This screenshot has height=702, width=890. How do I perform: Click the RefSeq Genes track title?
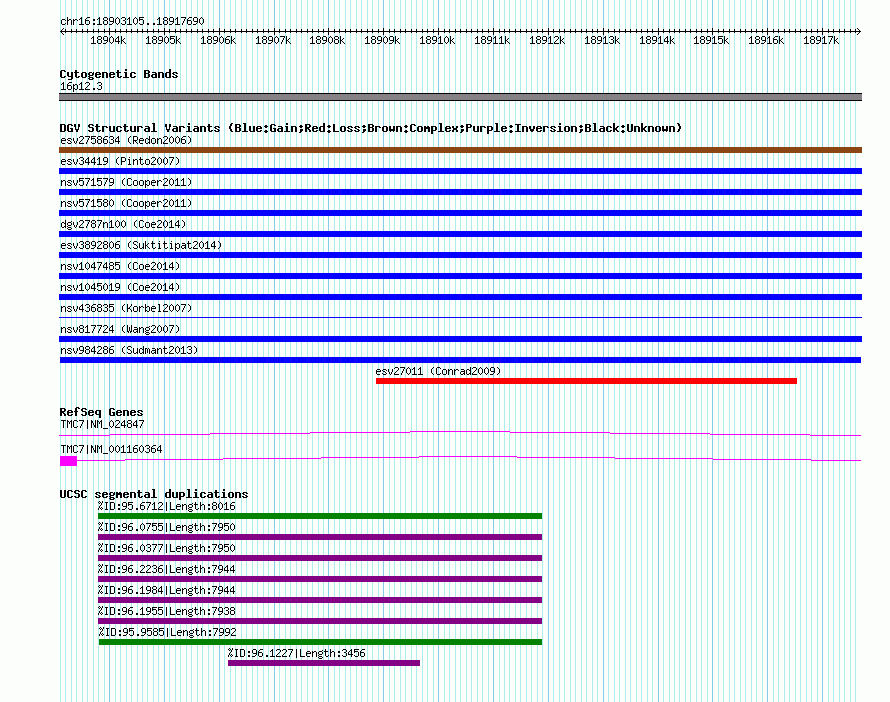point(101,412)
